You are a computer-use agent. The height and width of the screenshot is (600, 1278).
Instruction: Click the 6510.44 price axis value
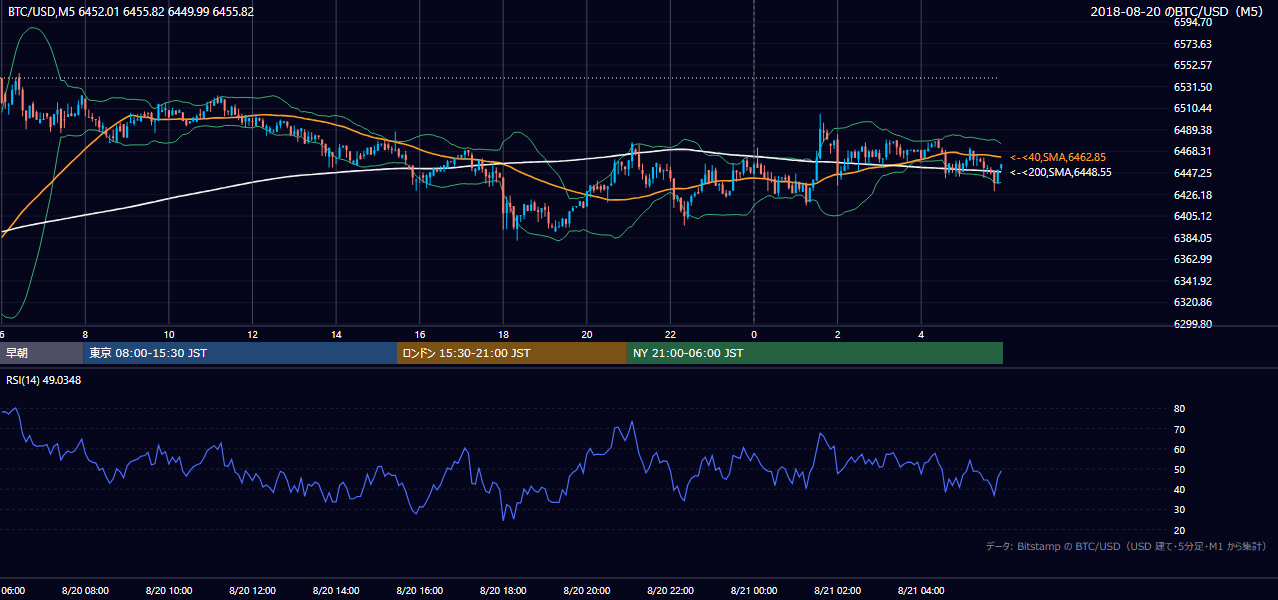click(1193, 108)
